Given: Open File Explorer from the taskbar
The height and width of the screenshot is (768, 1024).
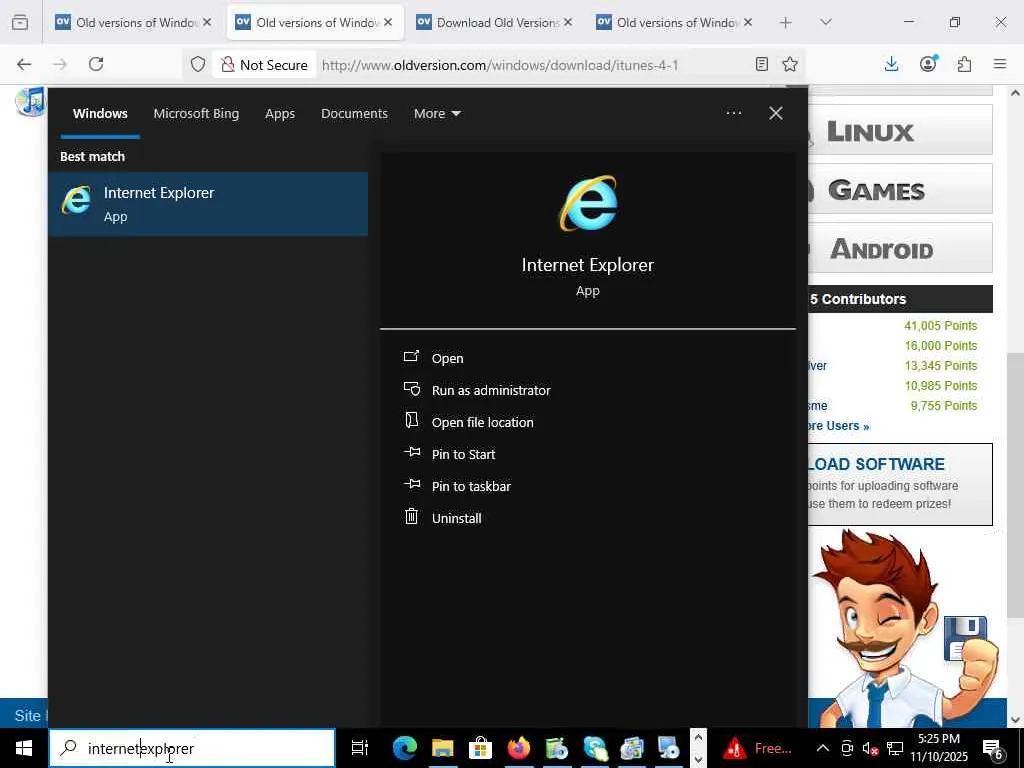Looking at the screenshot, I should (442, 748).
